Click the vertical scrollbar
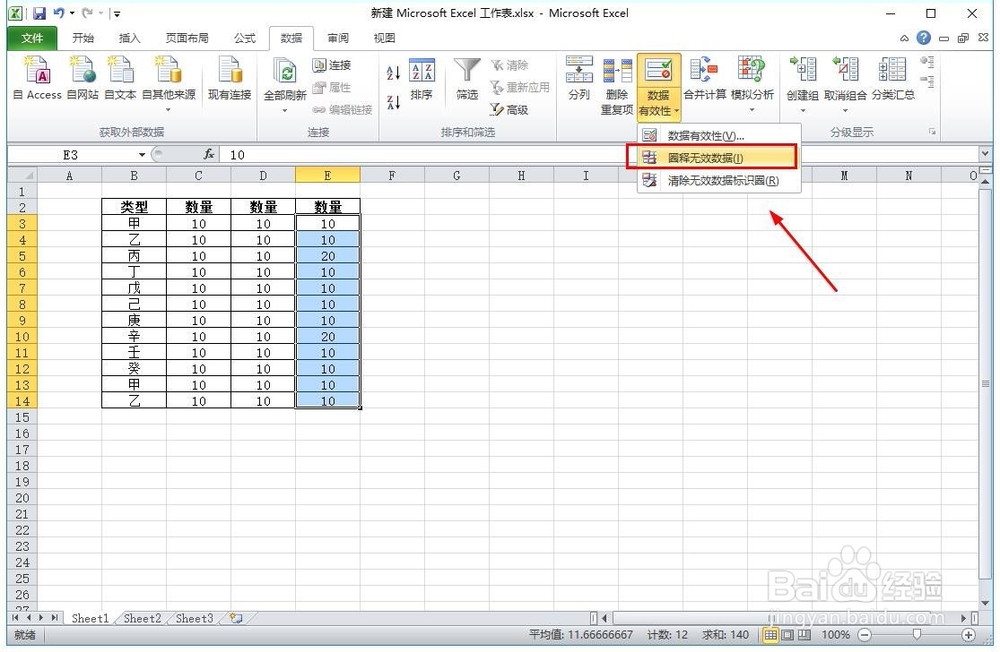Screen dimensions: 1000x652 [x=985, y=383]
